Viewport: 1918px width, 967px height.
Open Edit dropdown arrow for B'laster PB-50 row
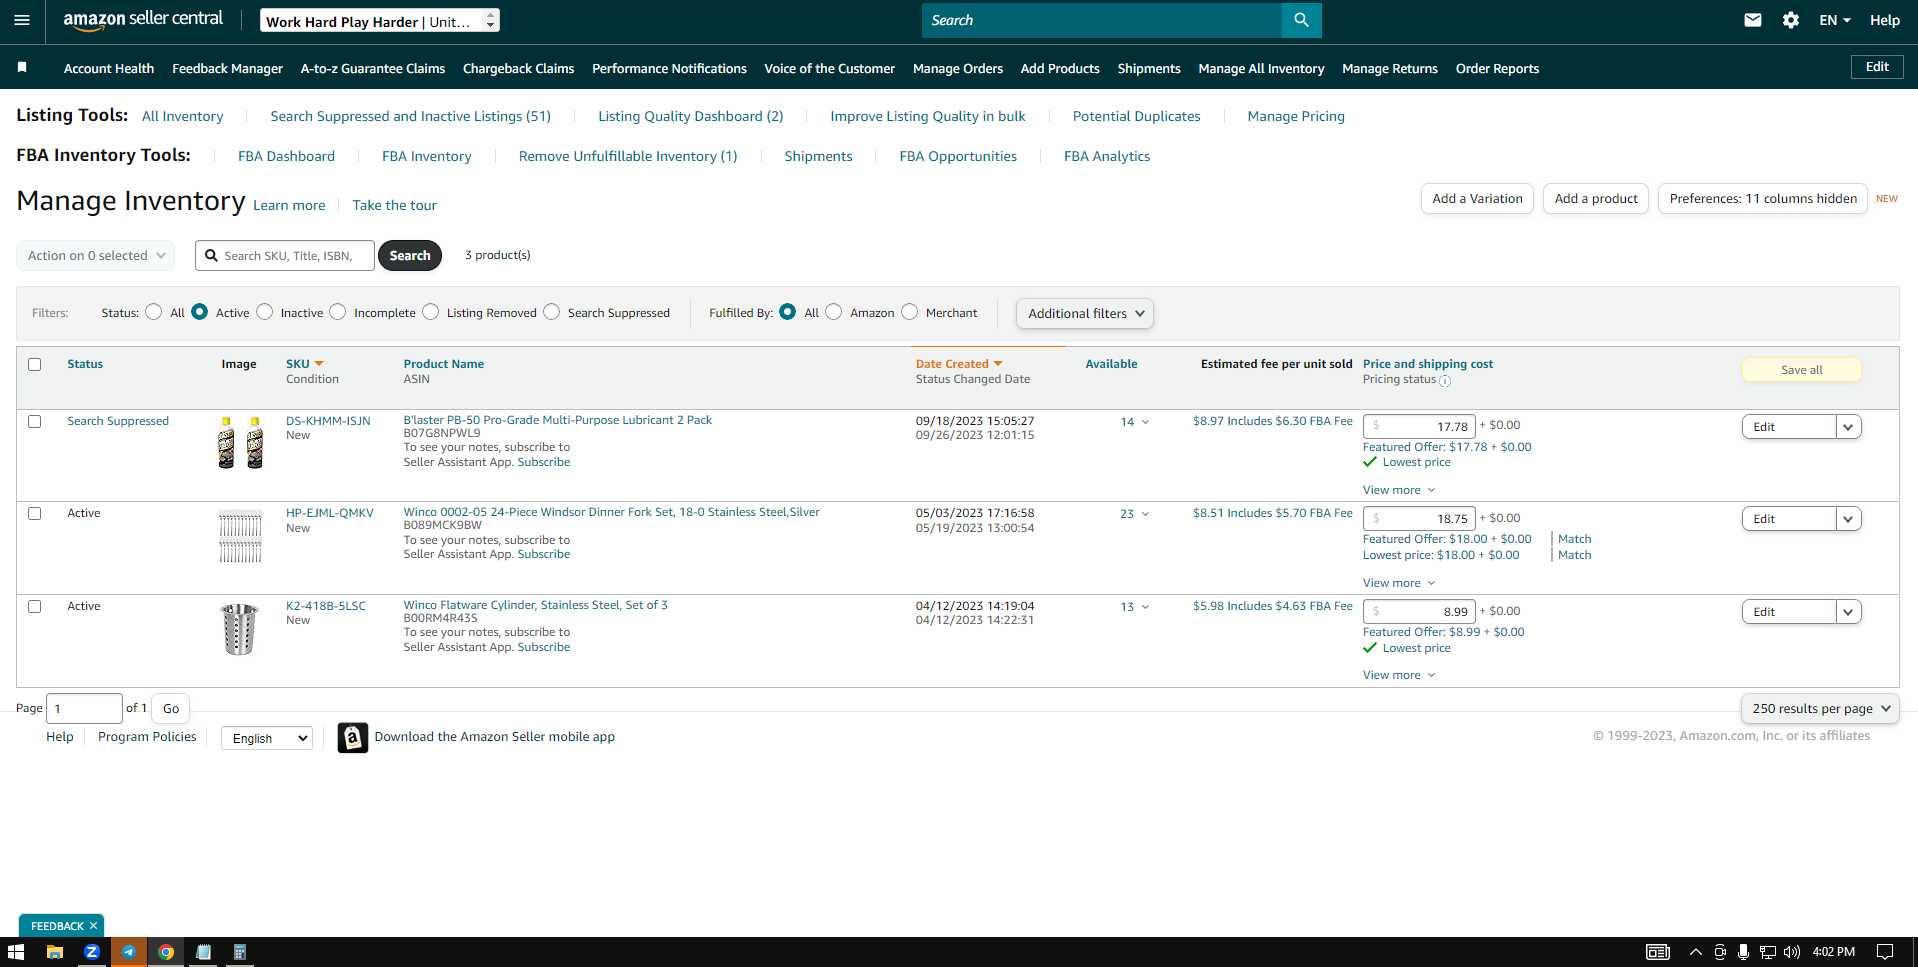(1848, 427)
